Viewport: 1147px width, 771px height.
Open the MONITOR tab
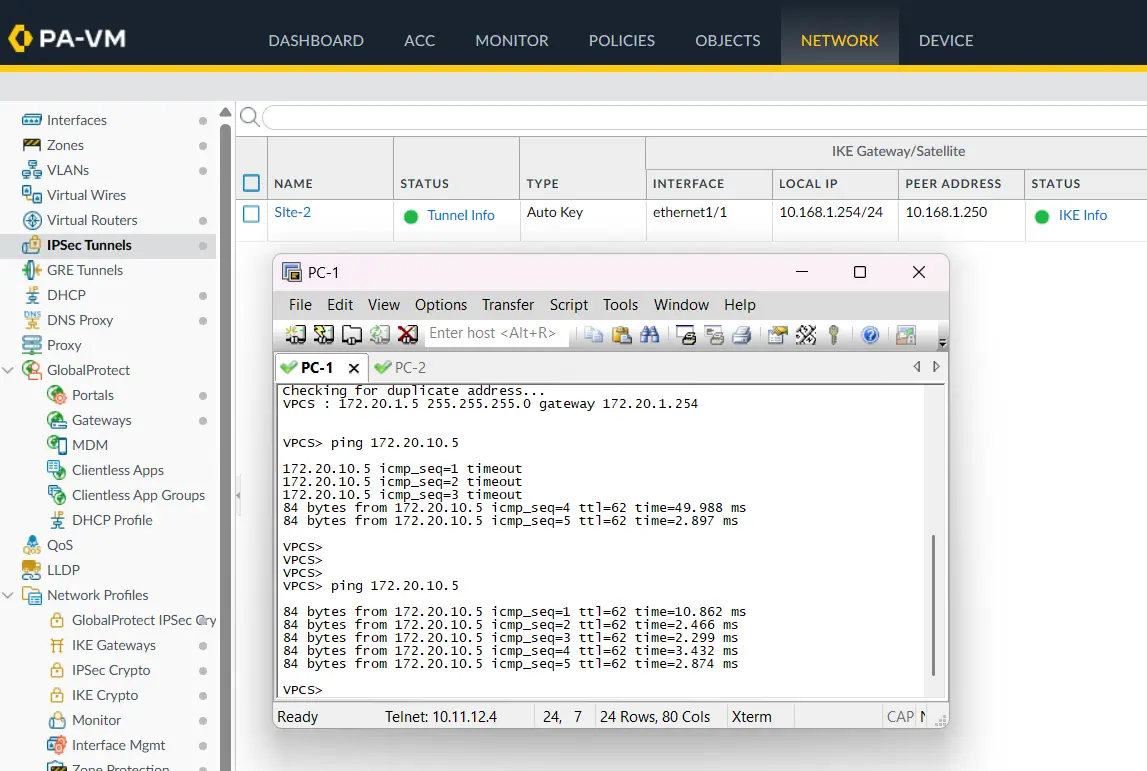pyautogui.click(x=512, y=40)
